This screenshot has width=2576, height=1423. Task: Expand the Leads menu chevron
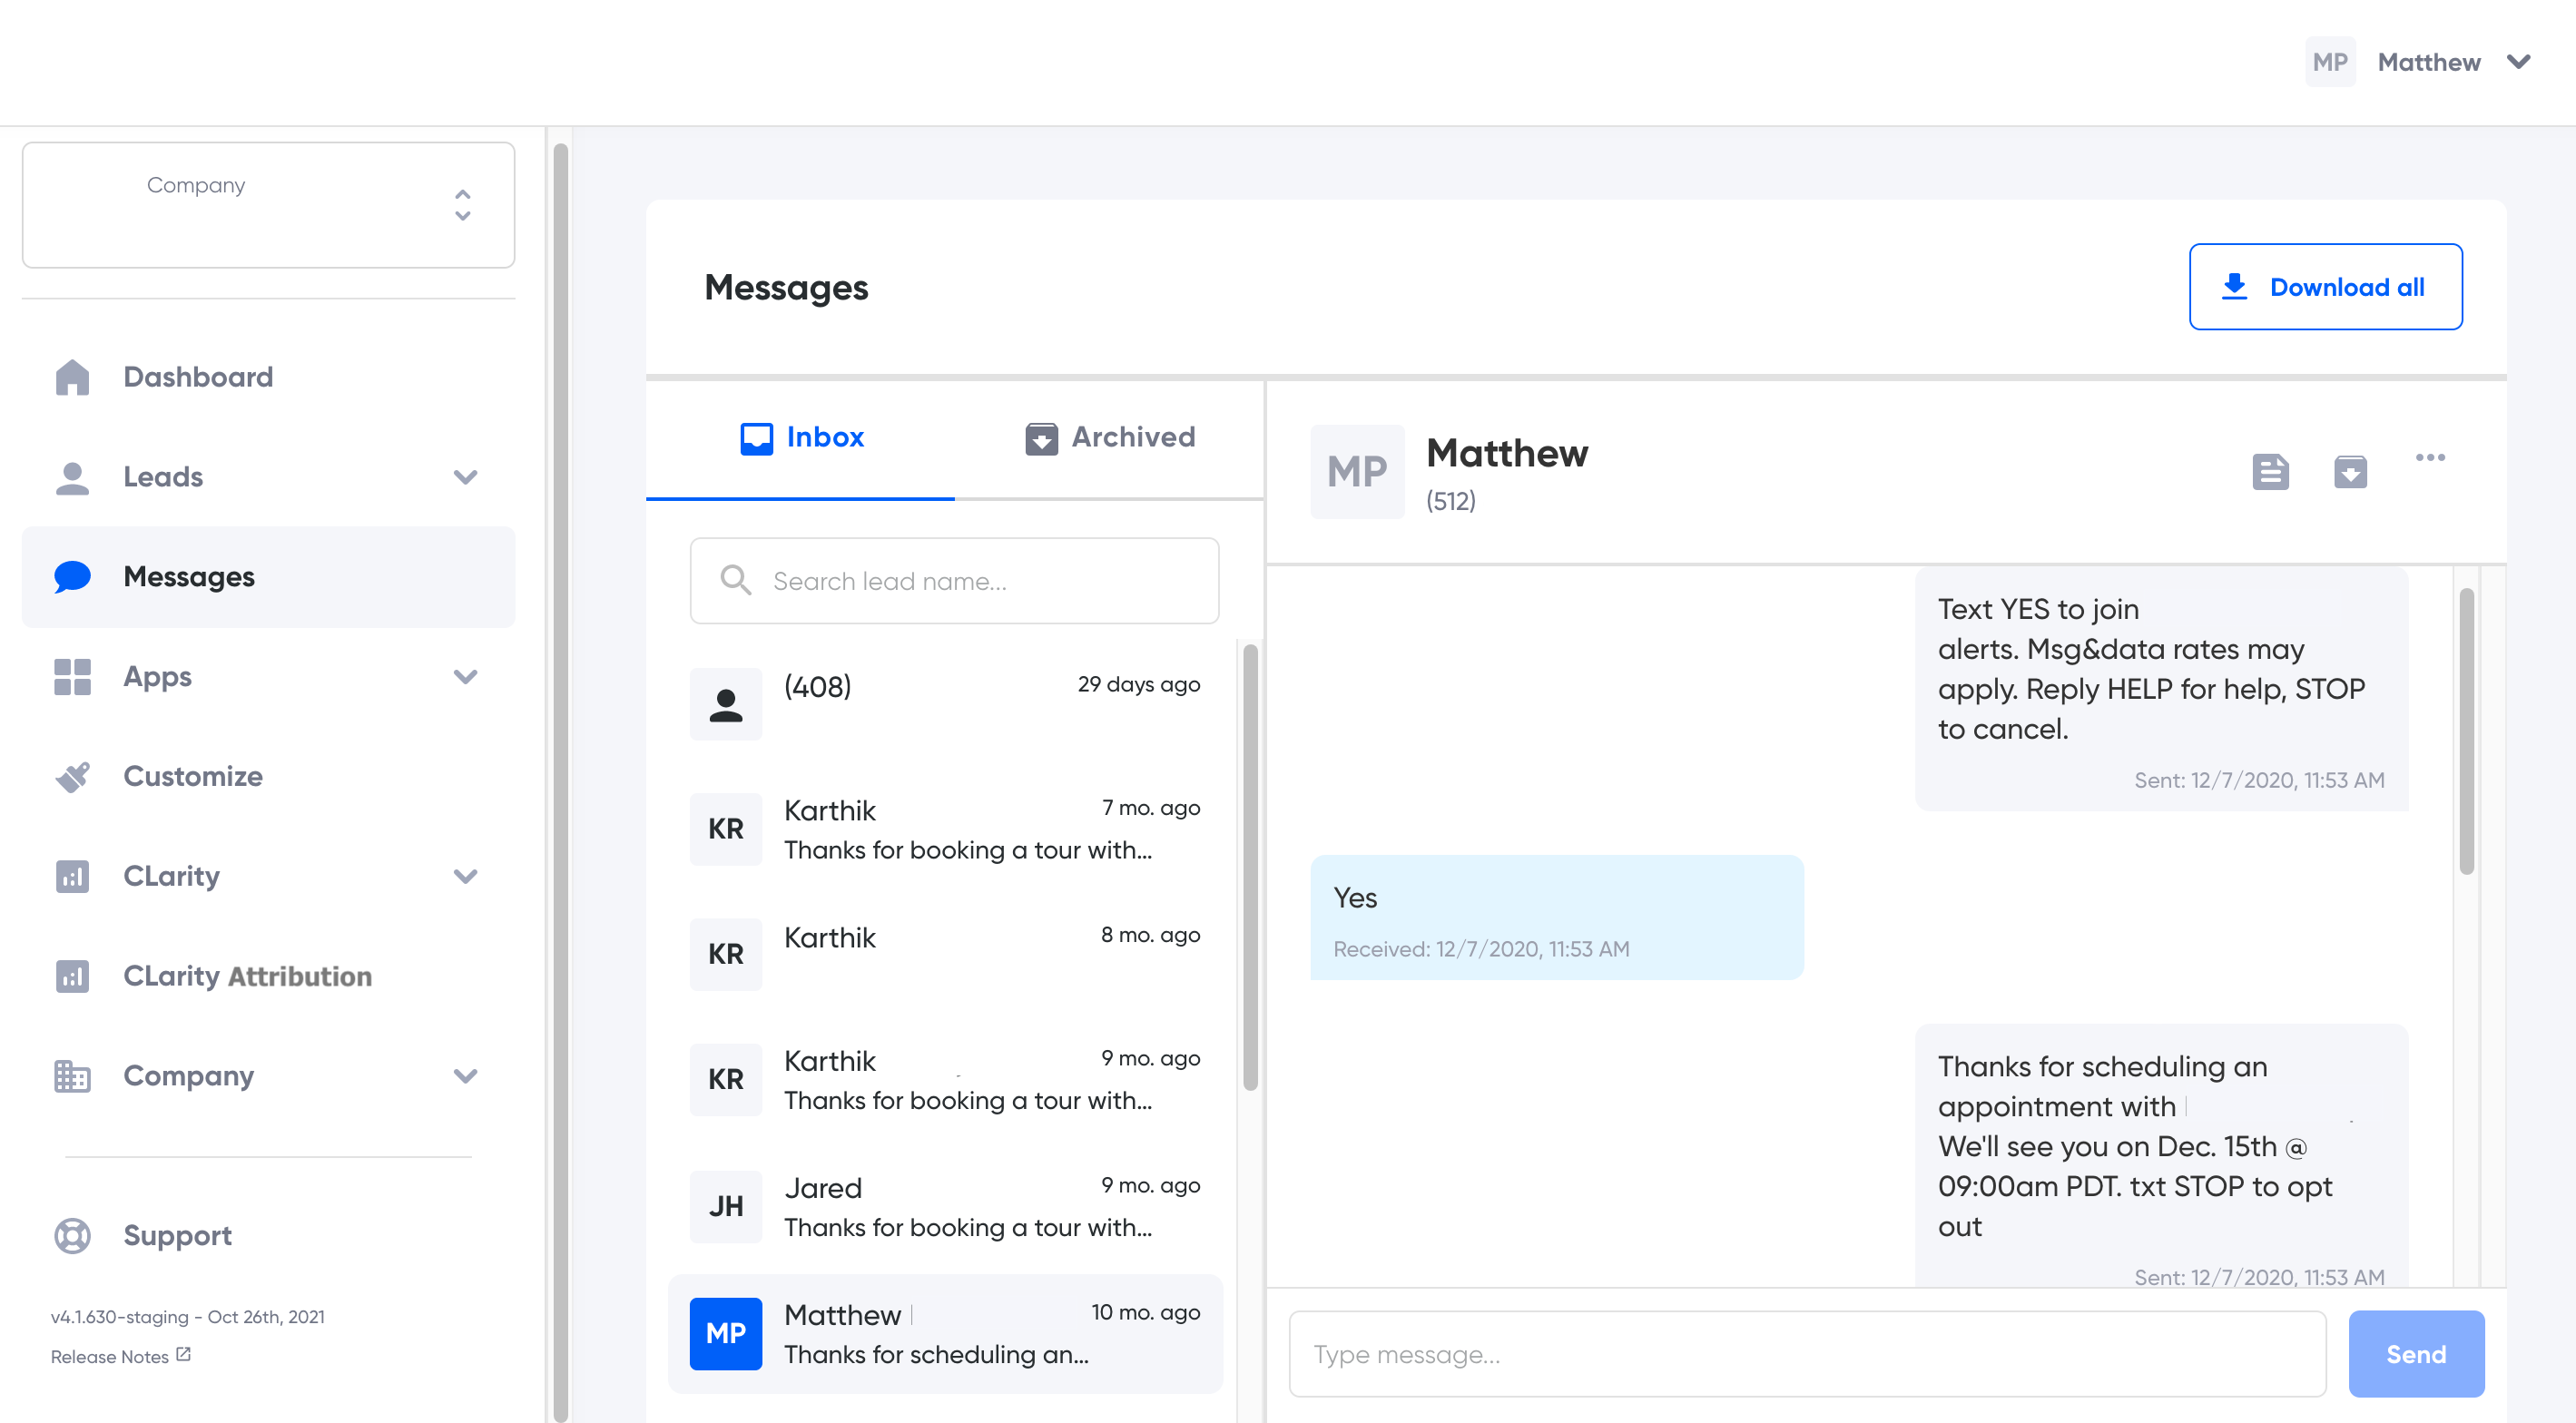(465, 477)
